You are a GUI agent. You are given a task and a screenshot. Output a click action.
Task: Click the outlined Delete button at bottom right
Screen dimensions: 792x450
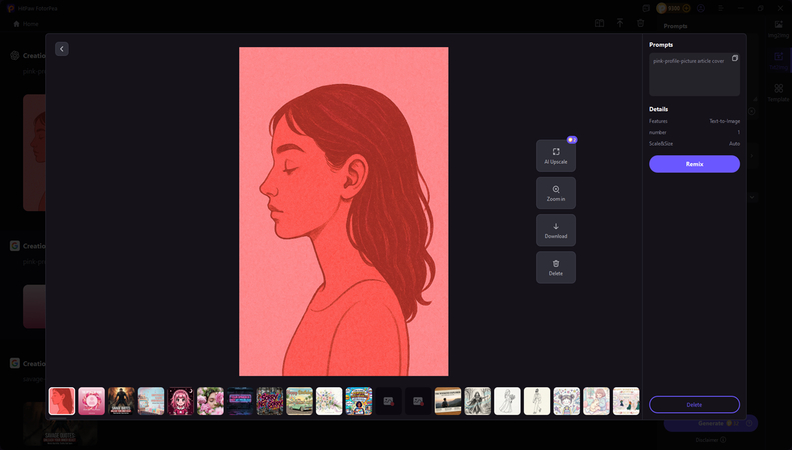694,404
